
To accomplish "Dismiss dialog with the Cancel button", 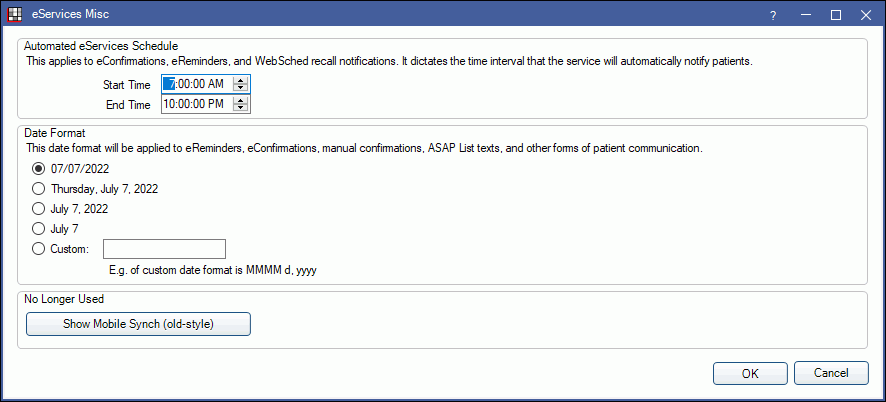I will (831, 373).
